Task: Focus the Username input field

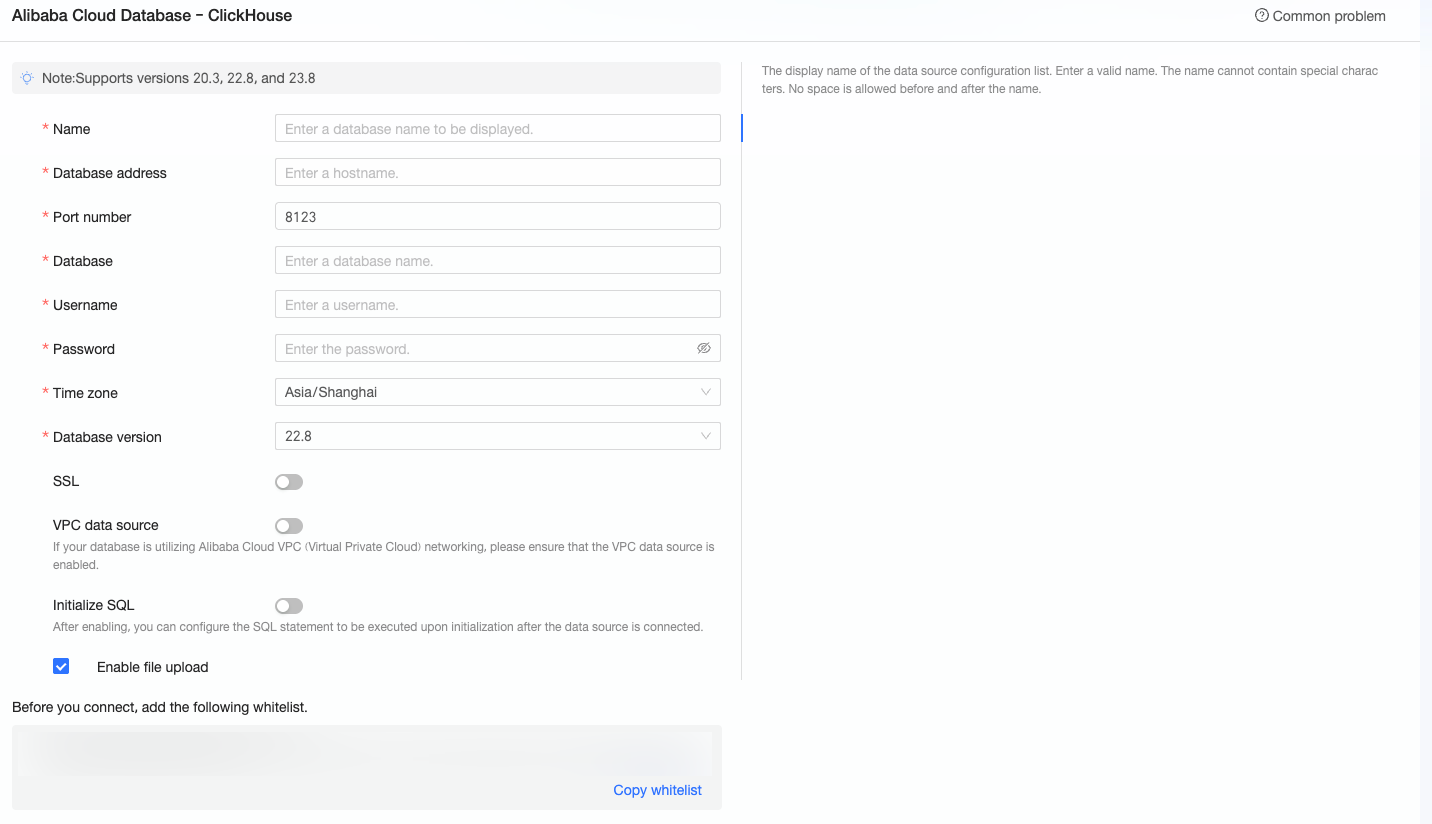Action: pyautogui.click(x=498, y=304)
